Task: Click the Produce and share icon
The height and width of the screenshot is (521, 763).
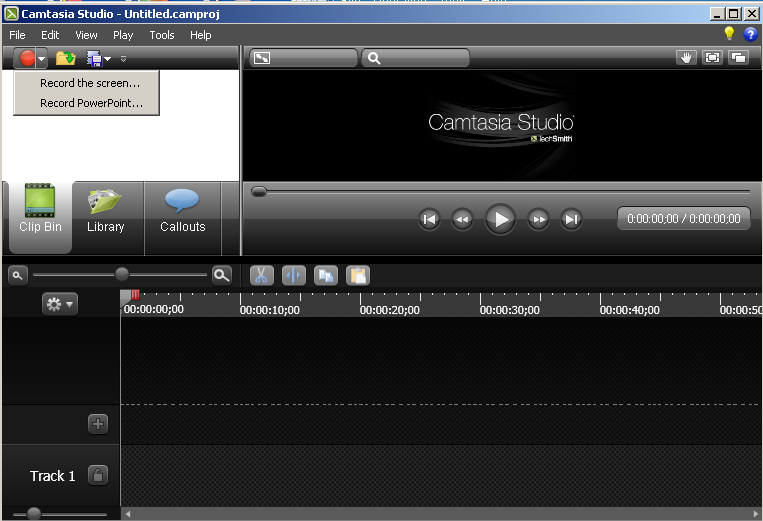Action: coord(94,58)
